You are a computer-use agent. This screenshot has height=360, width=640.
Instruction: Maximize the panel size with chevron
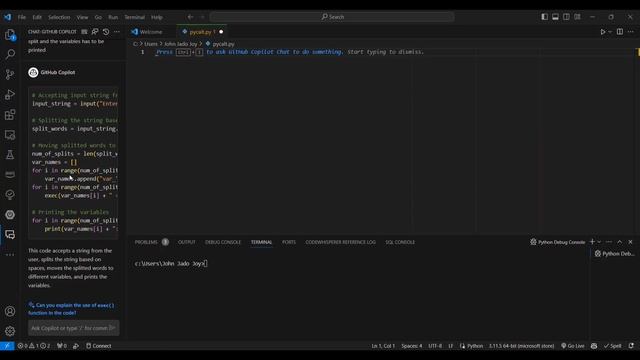[620, 242]
